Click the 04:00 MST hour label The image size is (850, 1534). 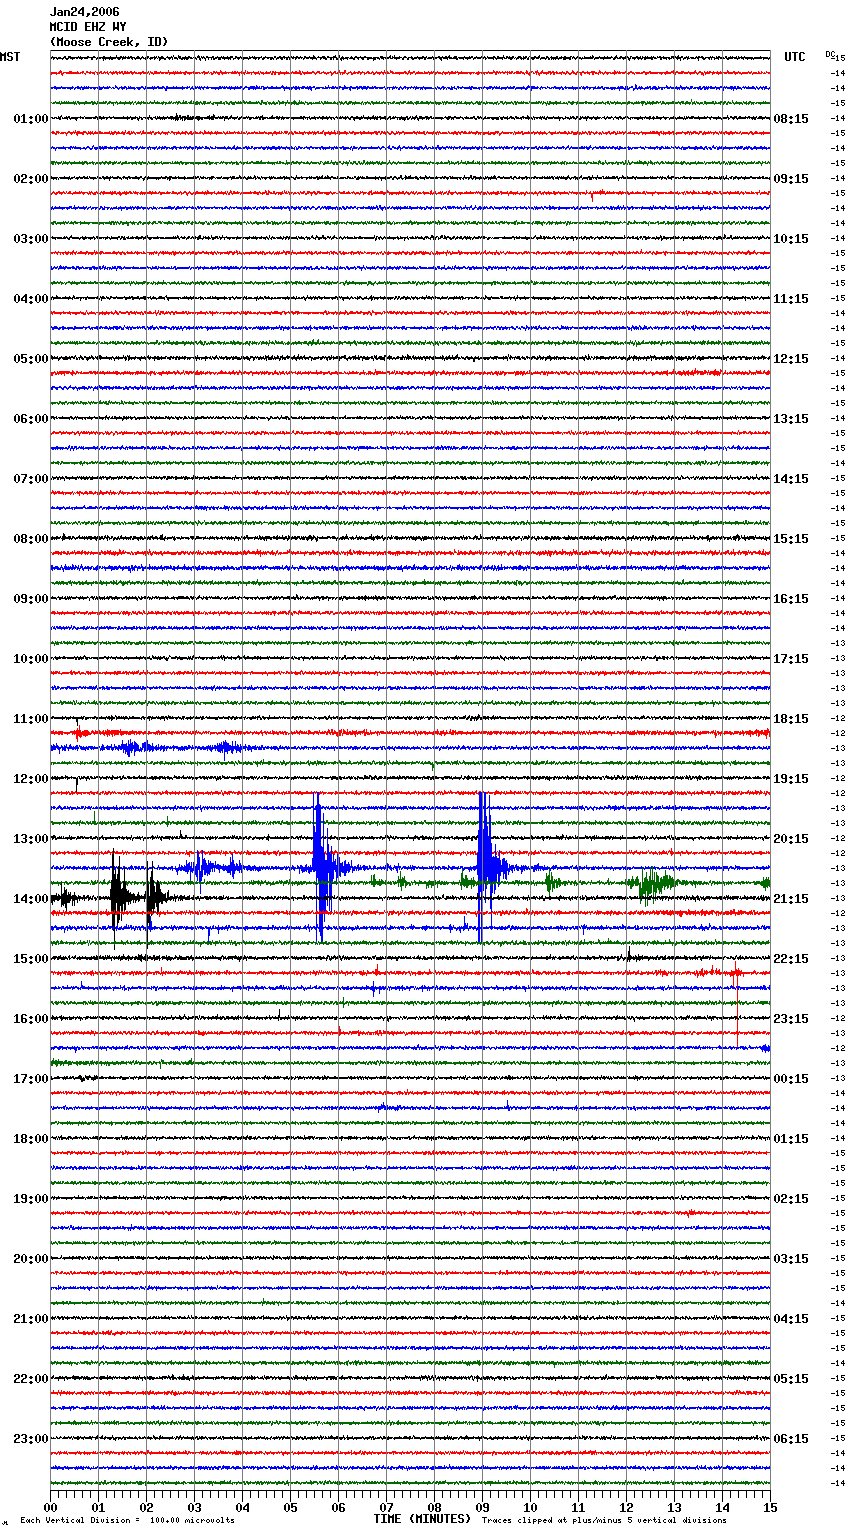pyautogui.click(x=31, y=299)
